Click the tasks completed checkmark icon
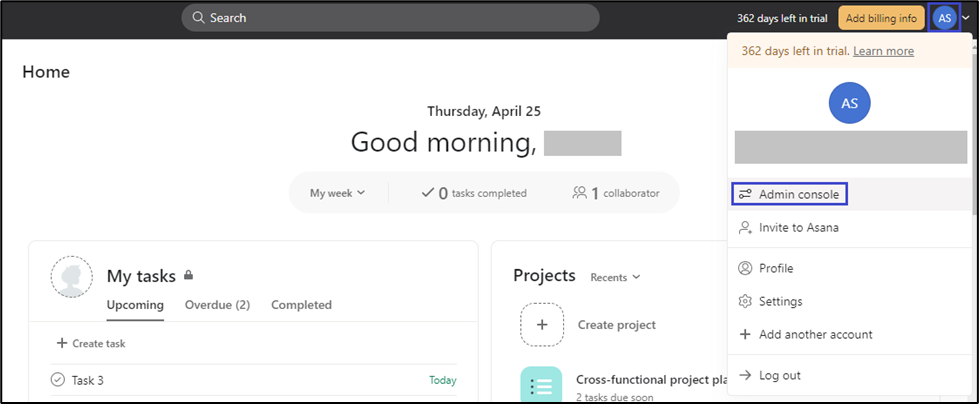The image size is (979, 404). click(427, 193)
